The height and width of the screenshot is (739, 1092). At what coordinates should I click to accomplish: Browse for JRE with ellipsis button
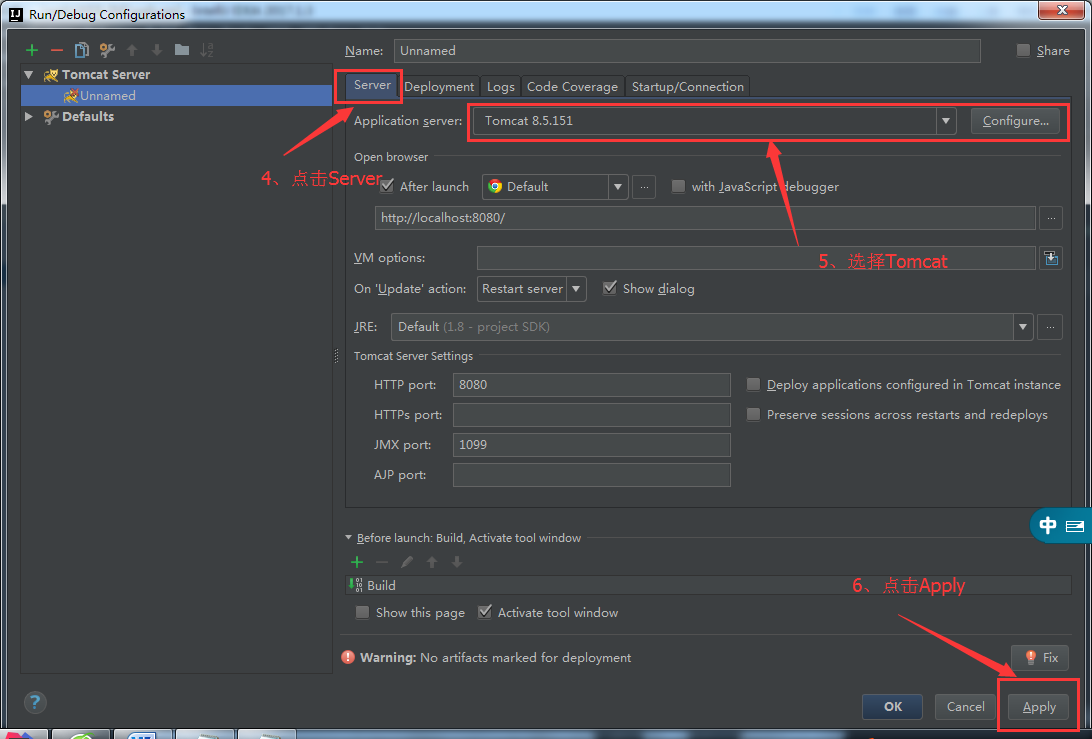click(x=1050, y=327)
